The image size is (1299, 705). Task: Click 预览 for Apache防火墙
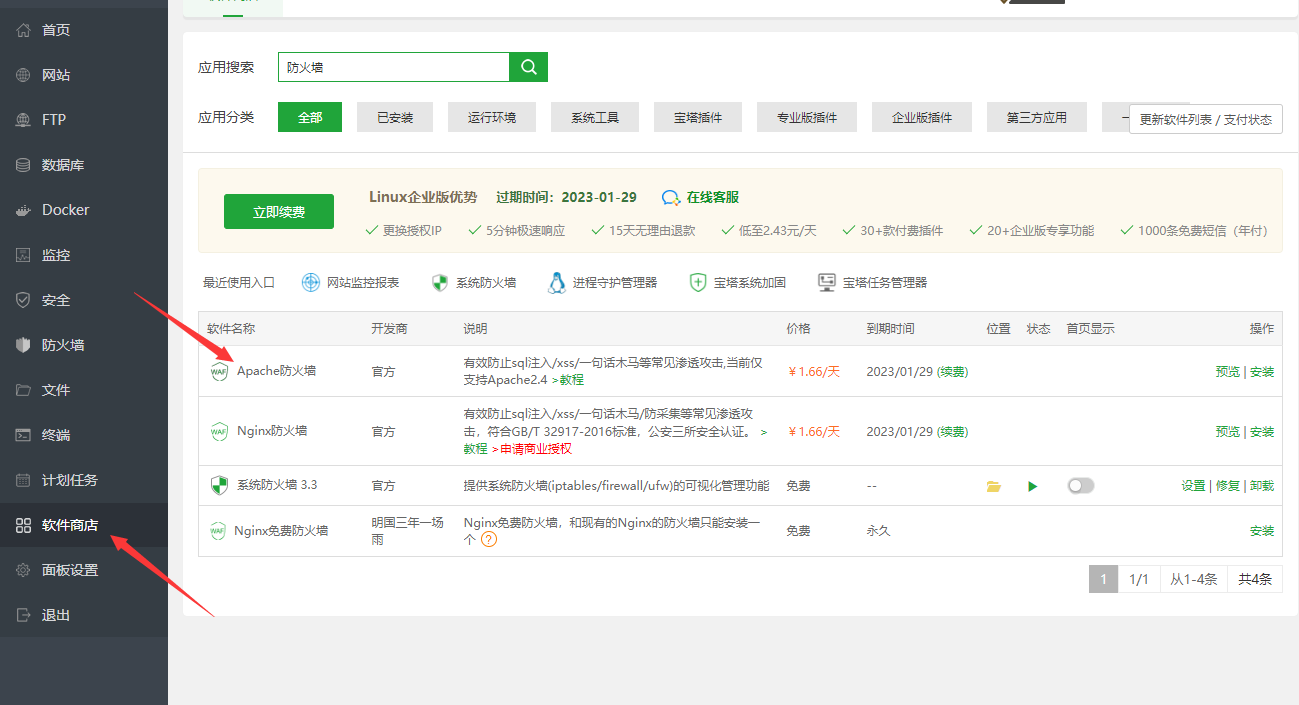point(1227,371)
